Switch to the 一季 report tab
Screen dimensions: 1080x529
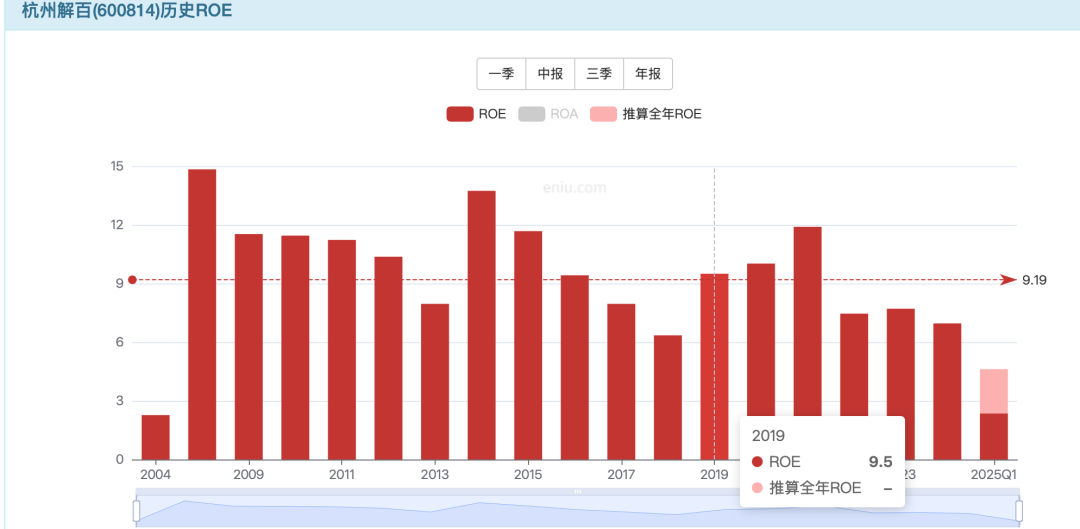tap(501, 74)
